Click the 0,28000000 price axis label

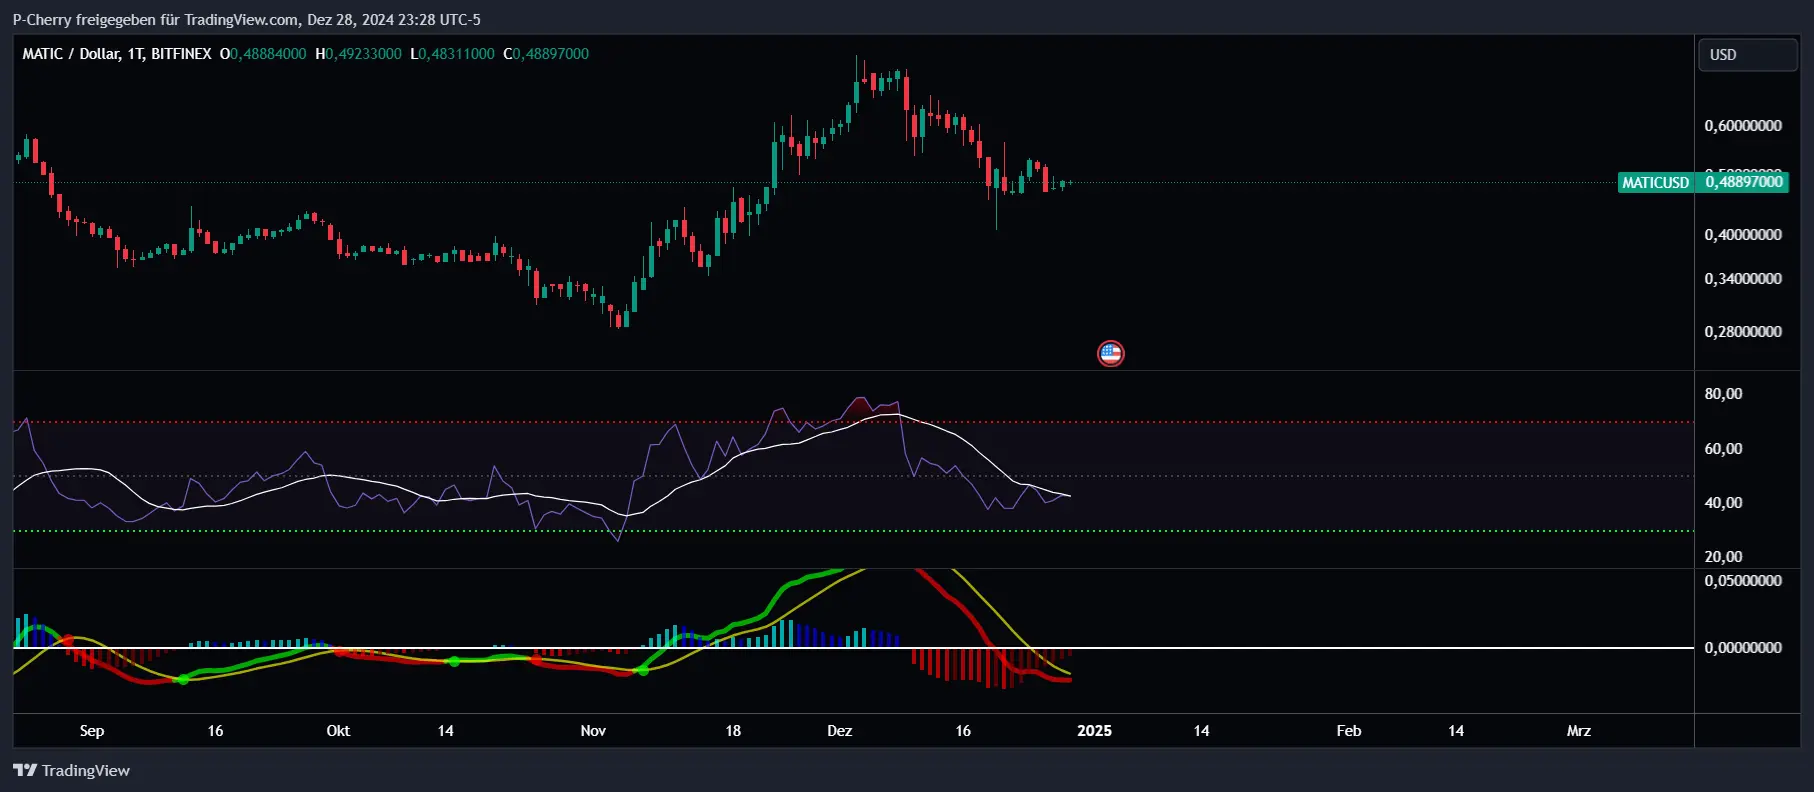click(1743, 332)
